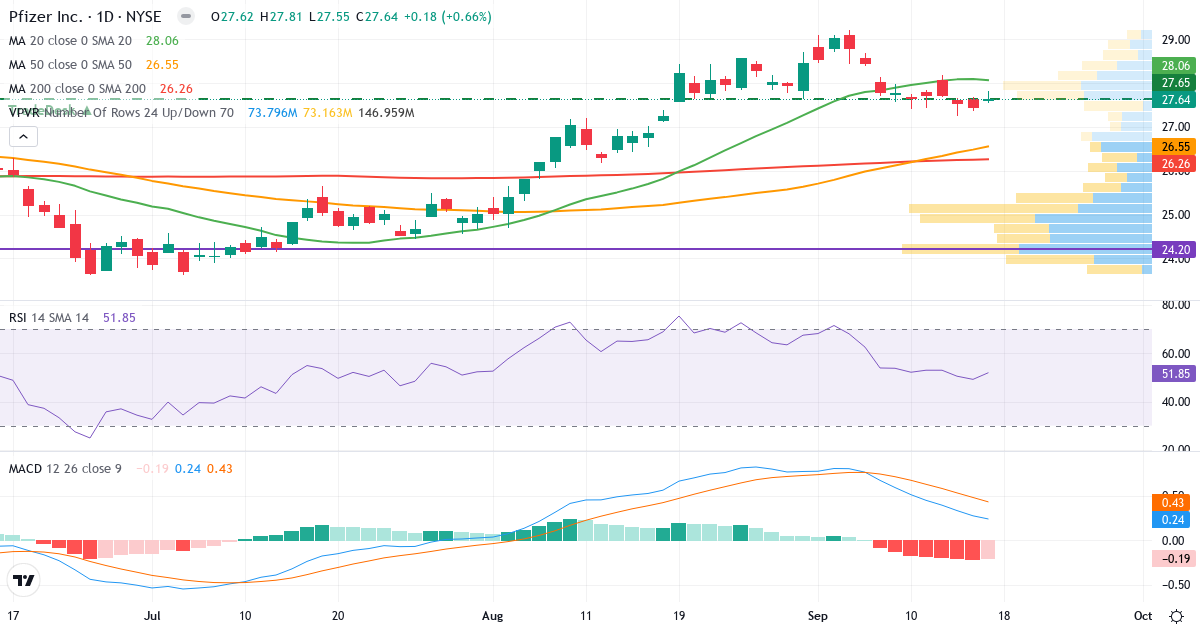This screenshot has height=630, width=1200.
Task: Click the MA 200 value 26.26 in legend
Action: tap(176, 89)
